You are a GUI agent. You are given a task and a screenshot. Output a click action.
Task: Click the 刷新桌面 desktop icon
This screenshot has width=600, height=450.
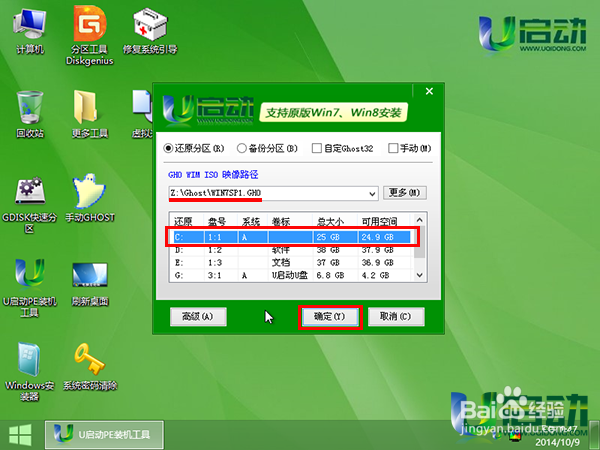[x=90, y=284]
